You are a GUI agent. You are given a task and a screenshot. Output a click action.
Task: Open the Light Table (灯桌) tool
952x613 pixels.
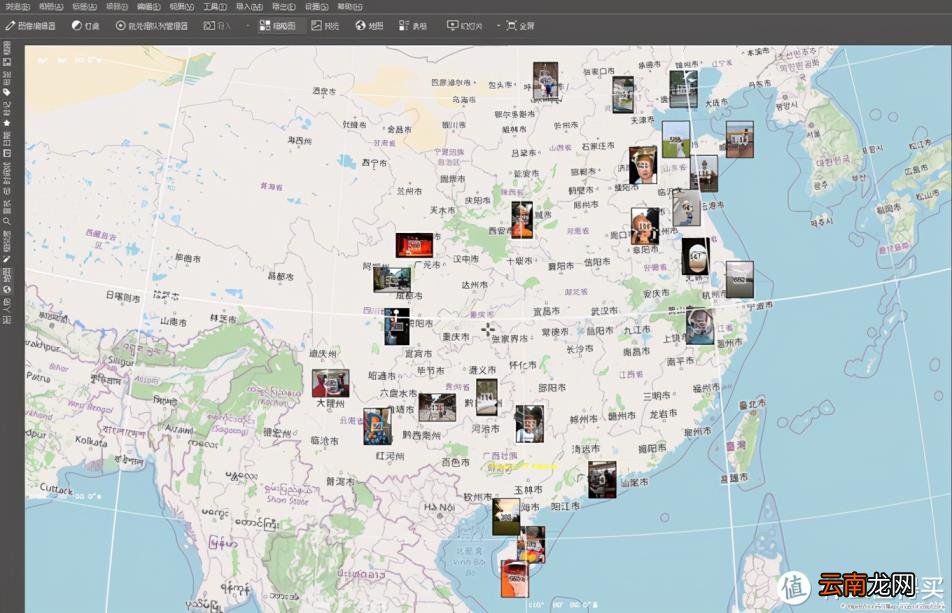(86, 26)
